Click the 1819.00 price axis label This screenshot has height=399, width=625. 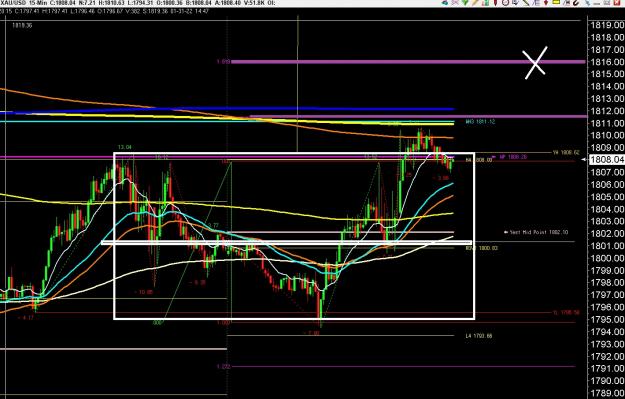click(607, 25)
